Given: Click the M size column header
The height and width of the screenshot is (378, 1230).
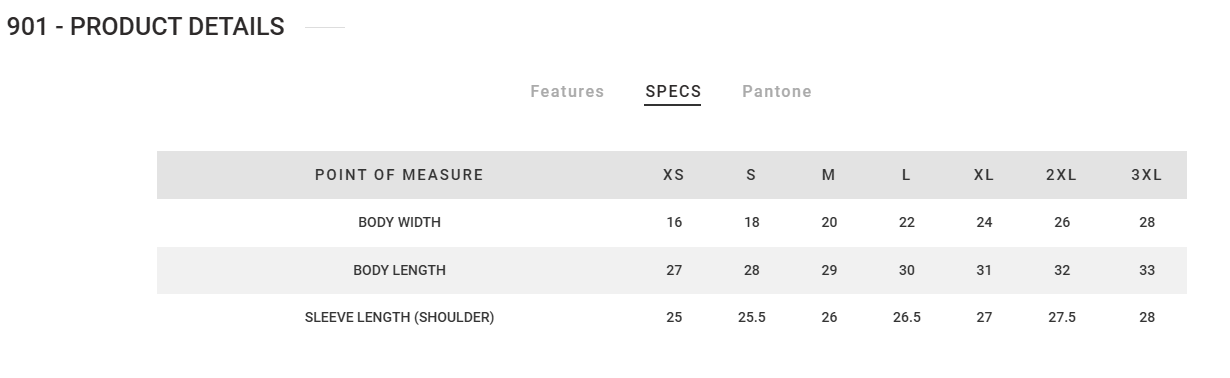Looking at the screenshot, I should click(829, 175).
